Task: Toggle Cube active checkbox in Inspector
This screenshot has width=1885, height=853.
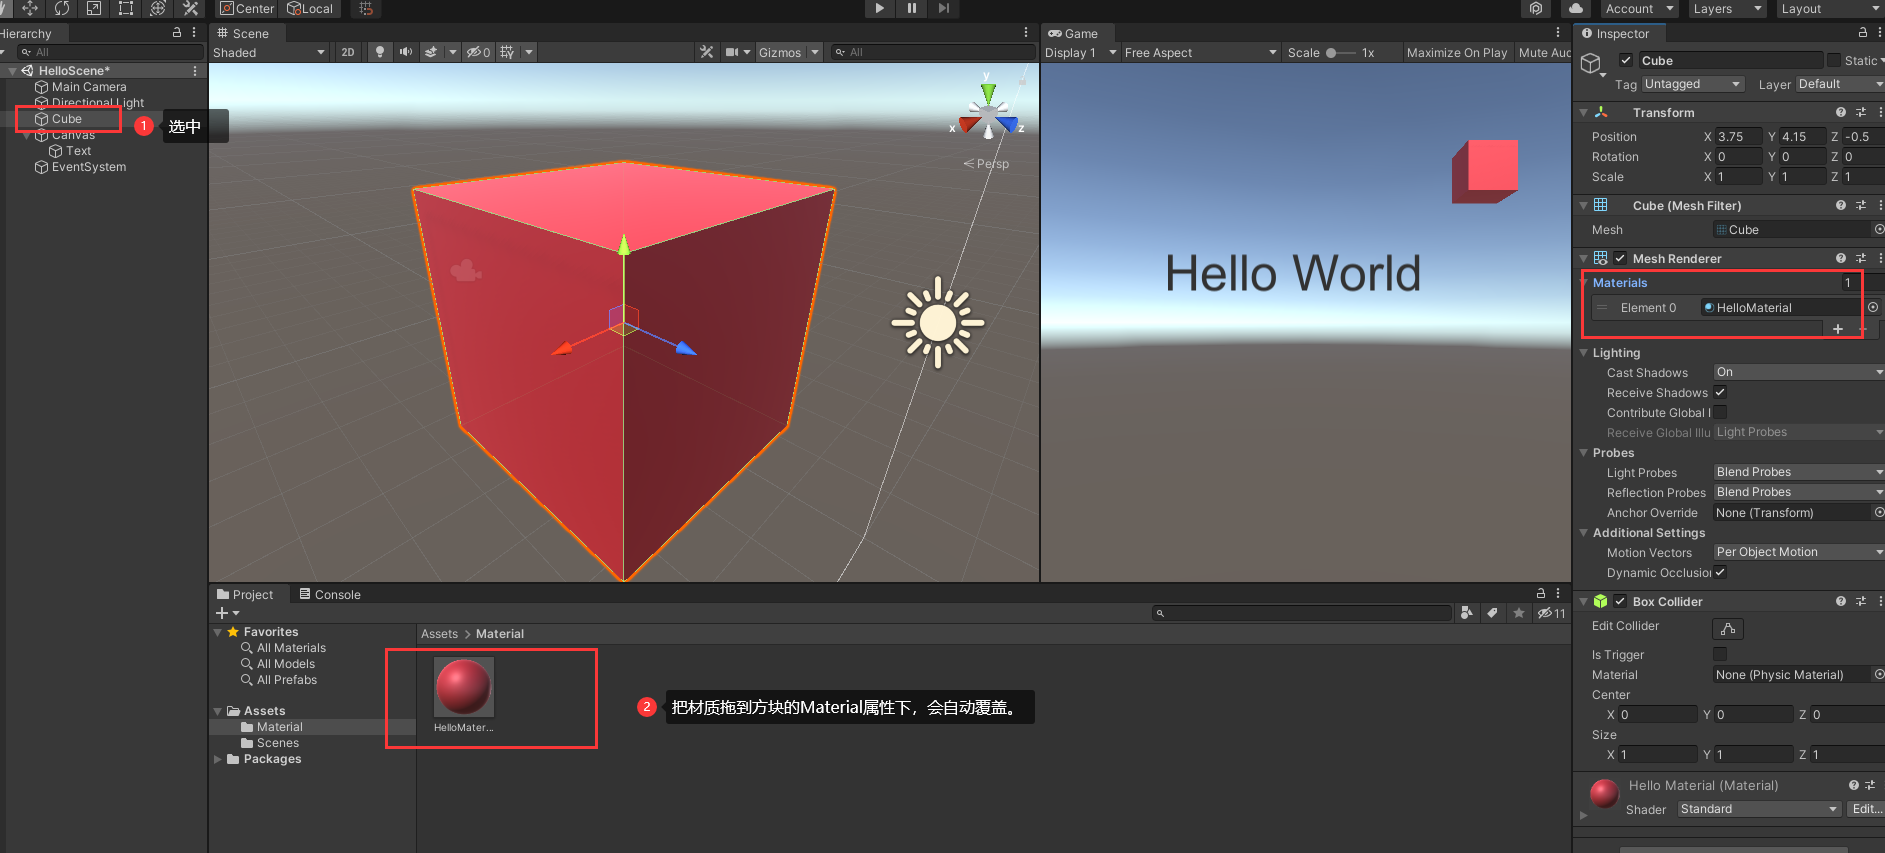Action: pos(1626,60)
